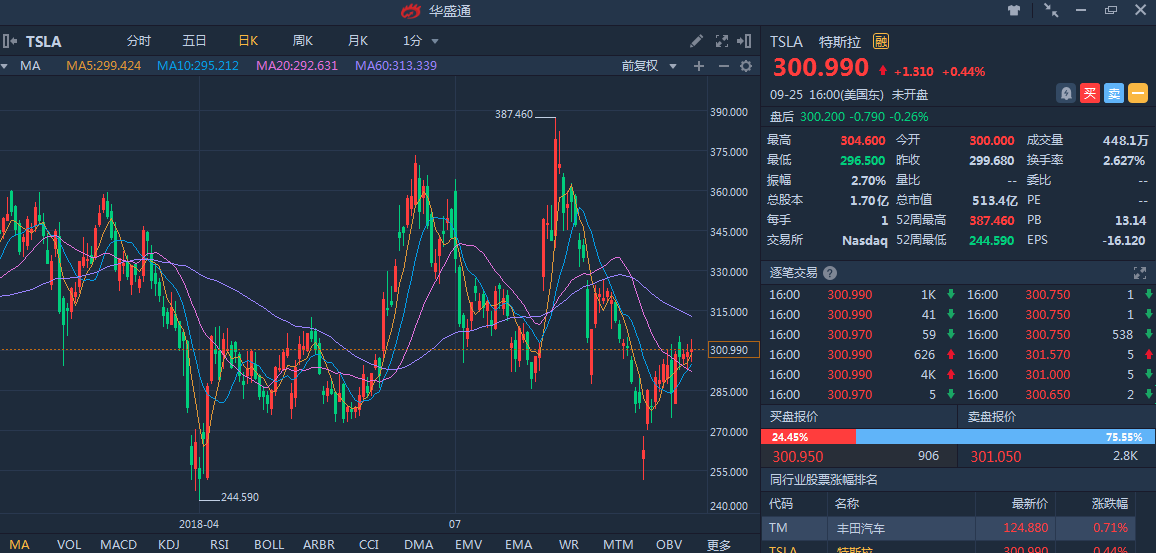The height and width of the screenshot is (553, 1156).
Task: Zoom out chart with minus icon
Action: point(722,66)
